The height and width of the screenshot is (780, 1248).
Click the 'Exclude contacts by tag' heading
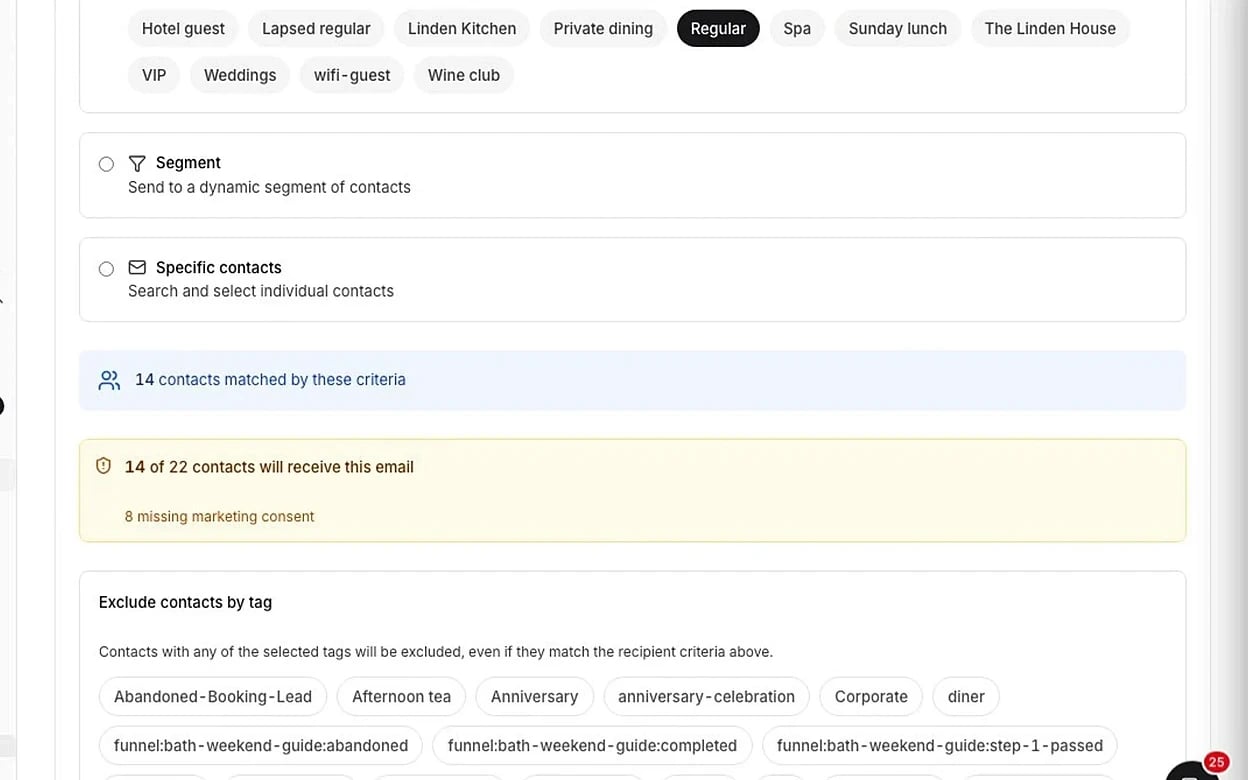click(x=185, y=602)
